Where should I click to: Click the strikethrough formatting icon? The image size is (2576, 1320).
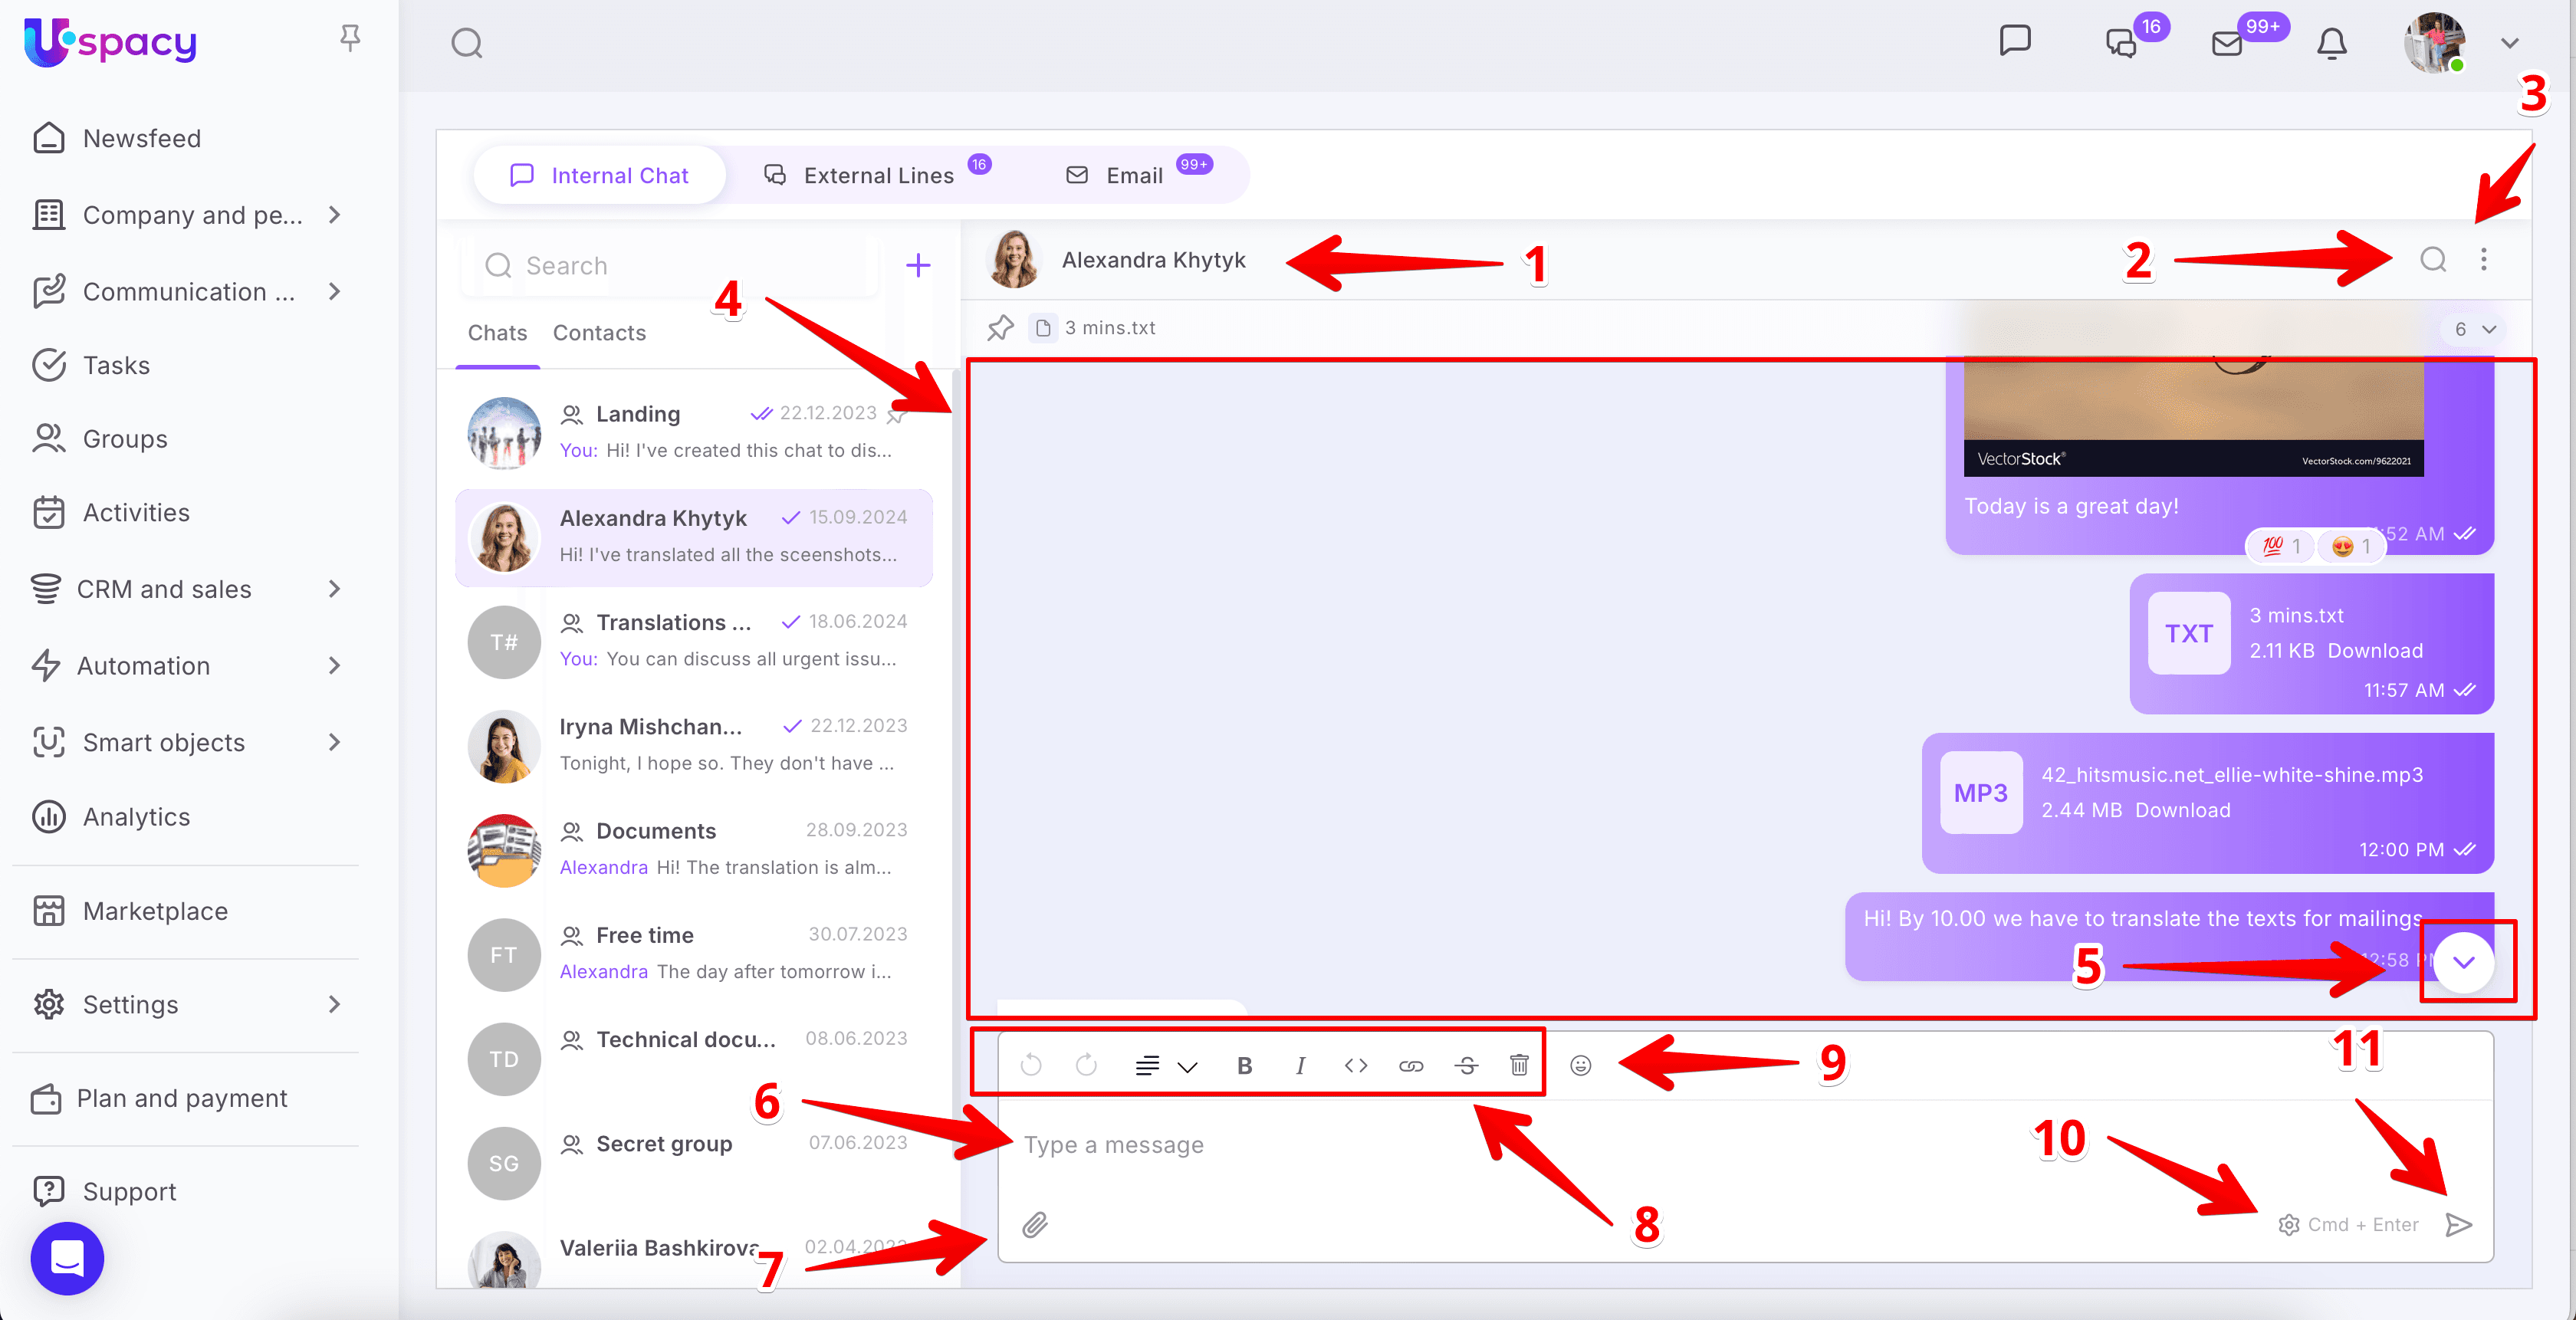(x=1466, y=1065)
